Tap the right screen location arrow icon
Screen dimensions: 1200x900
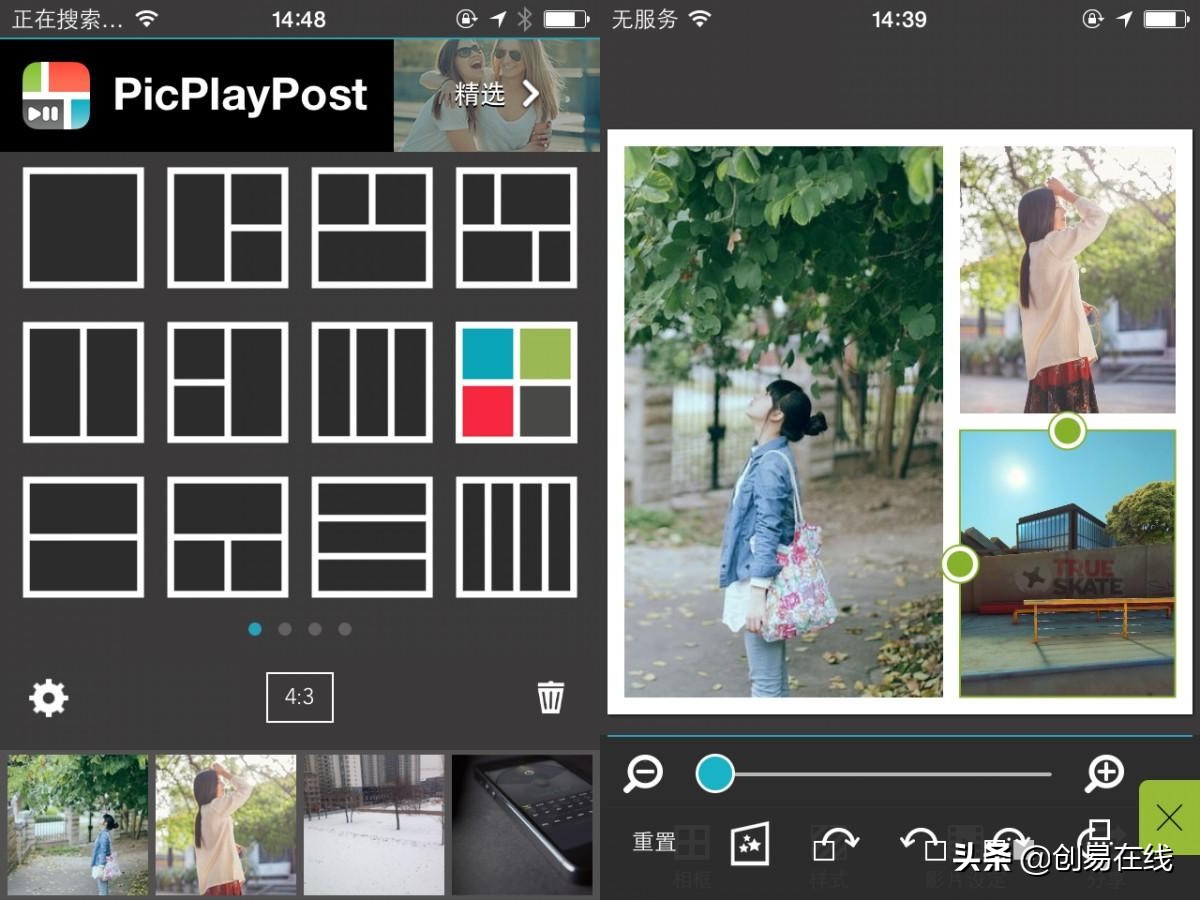[1125, 19]
